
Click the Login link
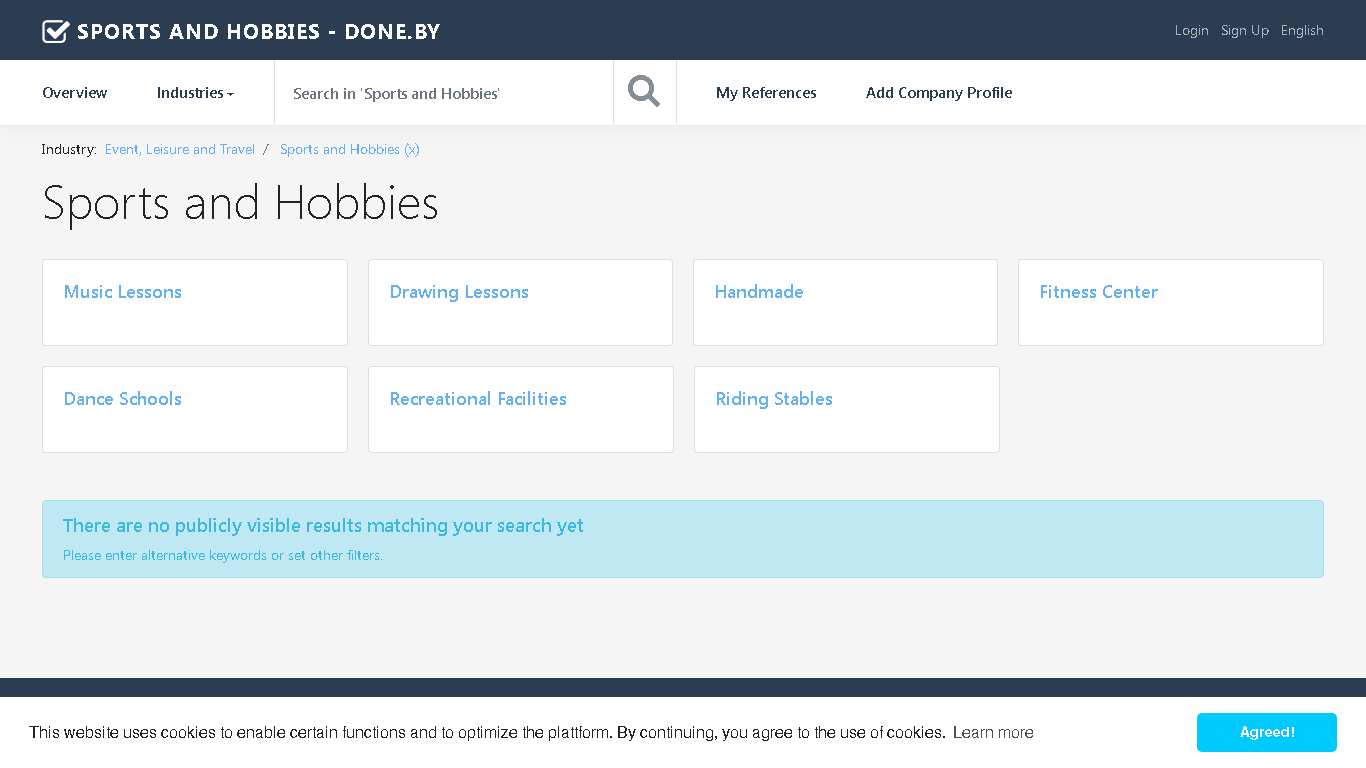tap(1192, 30)
